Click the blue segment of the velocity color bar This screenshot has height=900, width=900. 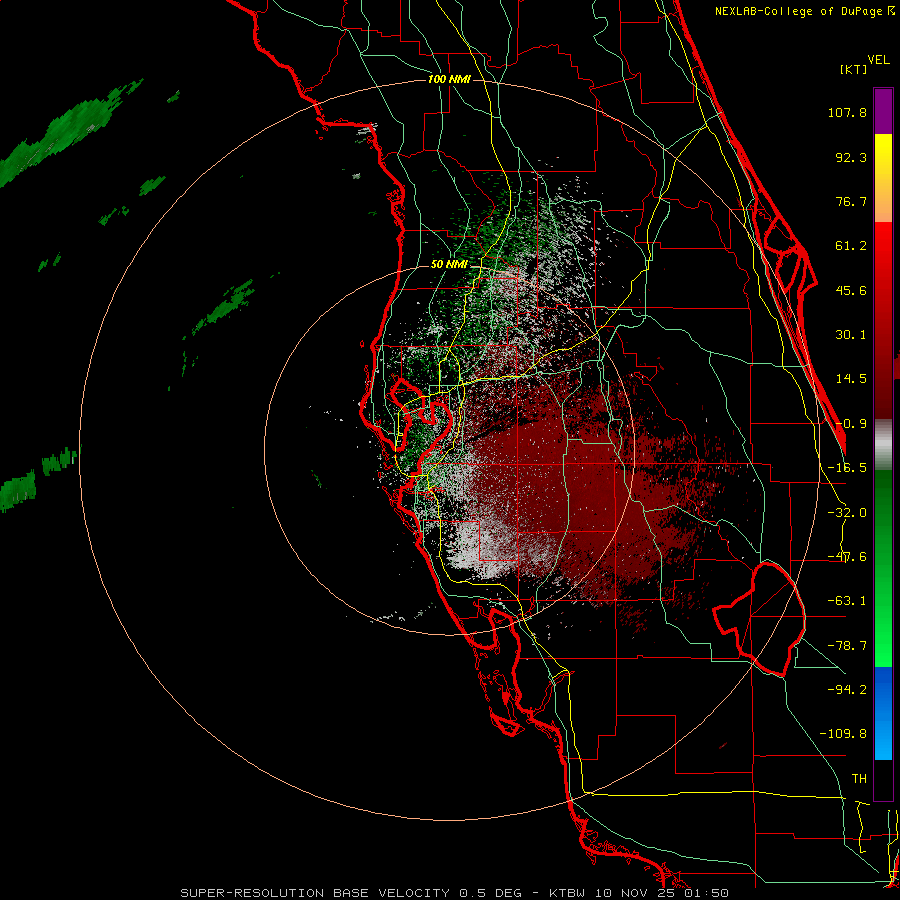click(883, 713)
